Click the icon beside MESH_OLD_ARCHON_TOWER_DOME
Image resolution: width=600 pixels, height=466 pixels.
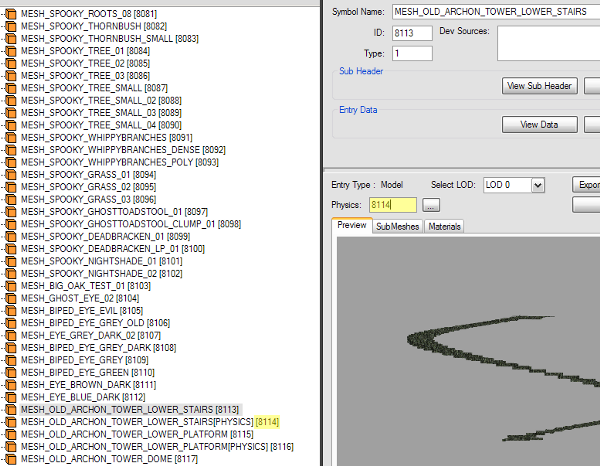pos(11,459)
